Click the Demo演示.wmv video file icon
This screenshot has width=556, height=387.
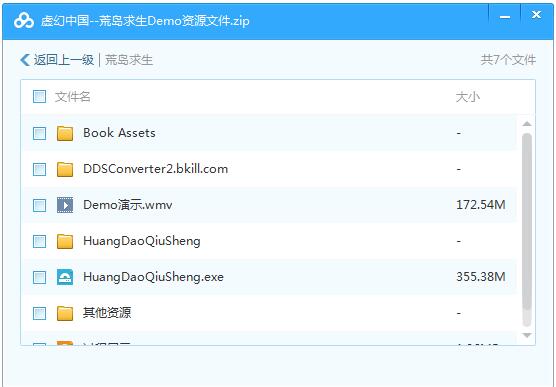pyautogui.click(x=65, y=205)
